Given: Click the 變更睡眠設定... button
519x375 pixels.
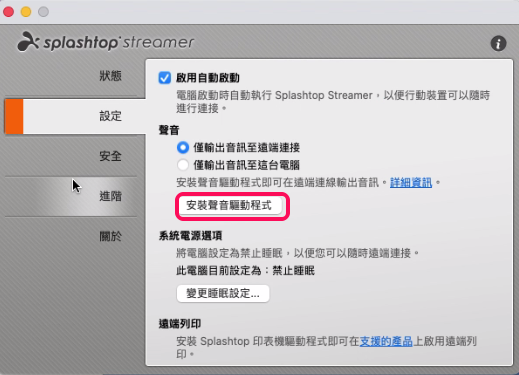Looking at the screenshot, I should 223,293.
